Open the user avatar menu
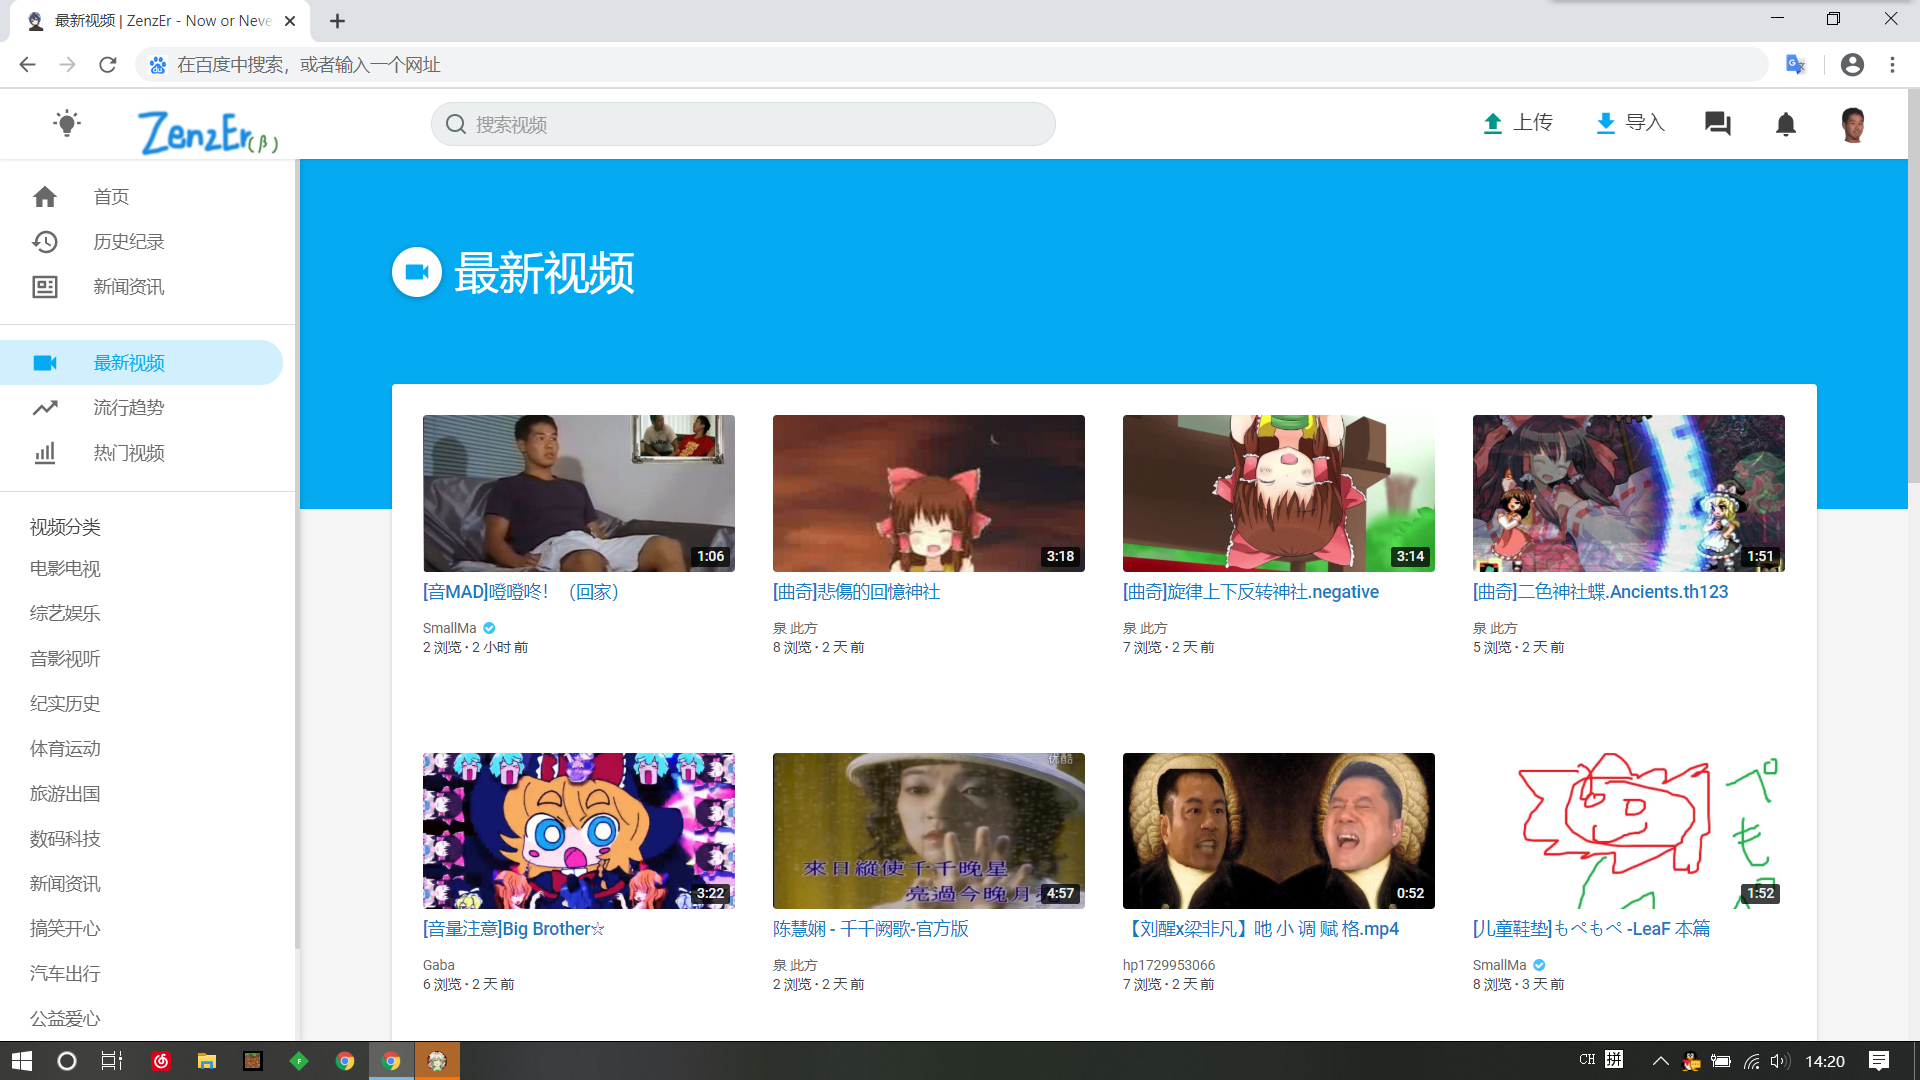 (1852, 124)
